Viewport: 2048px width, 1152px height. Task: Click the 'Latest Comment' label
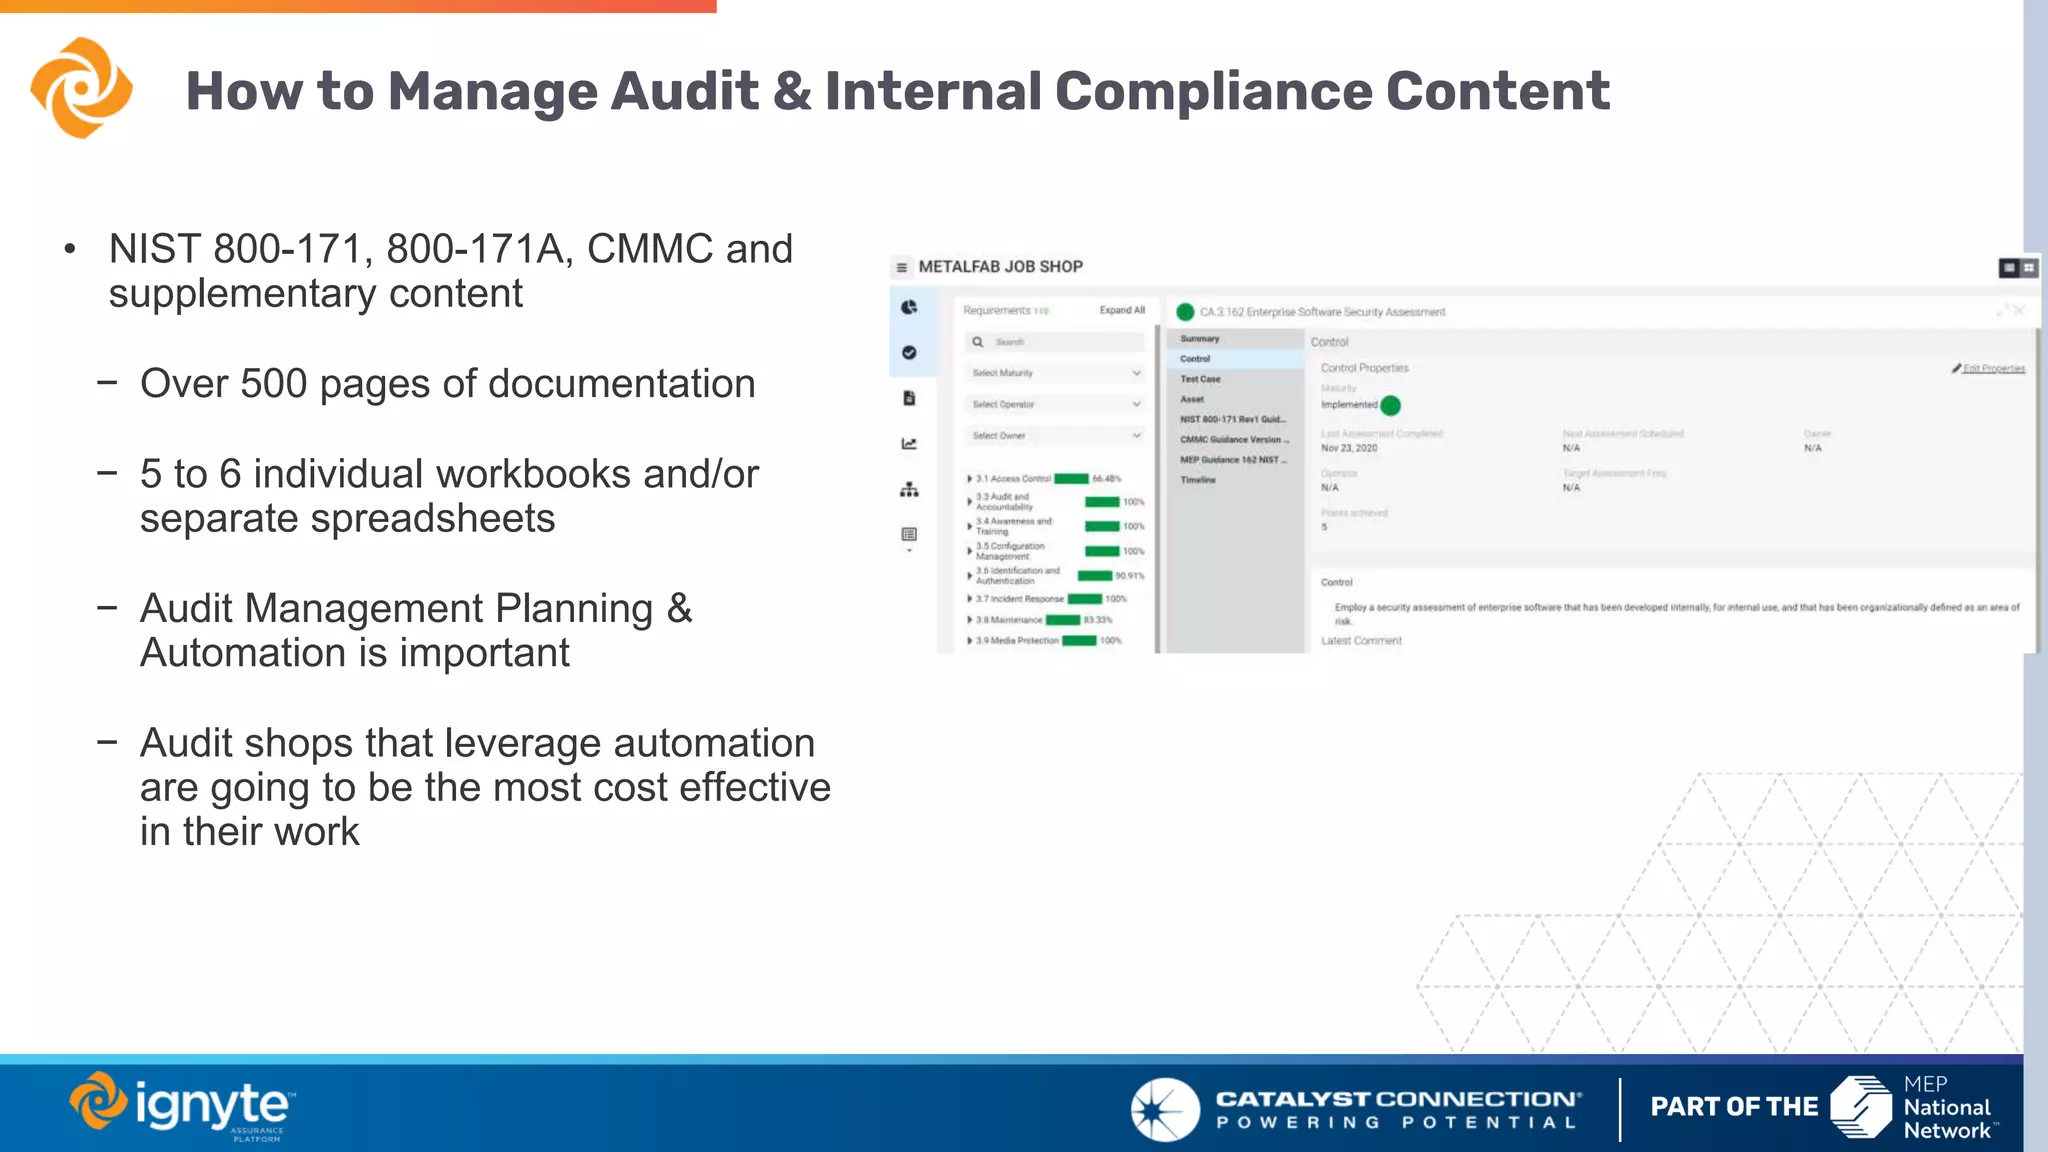click(x=1361, y=641)
